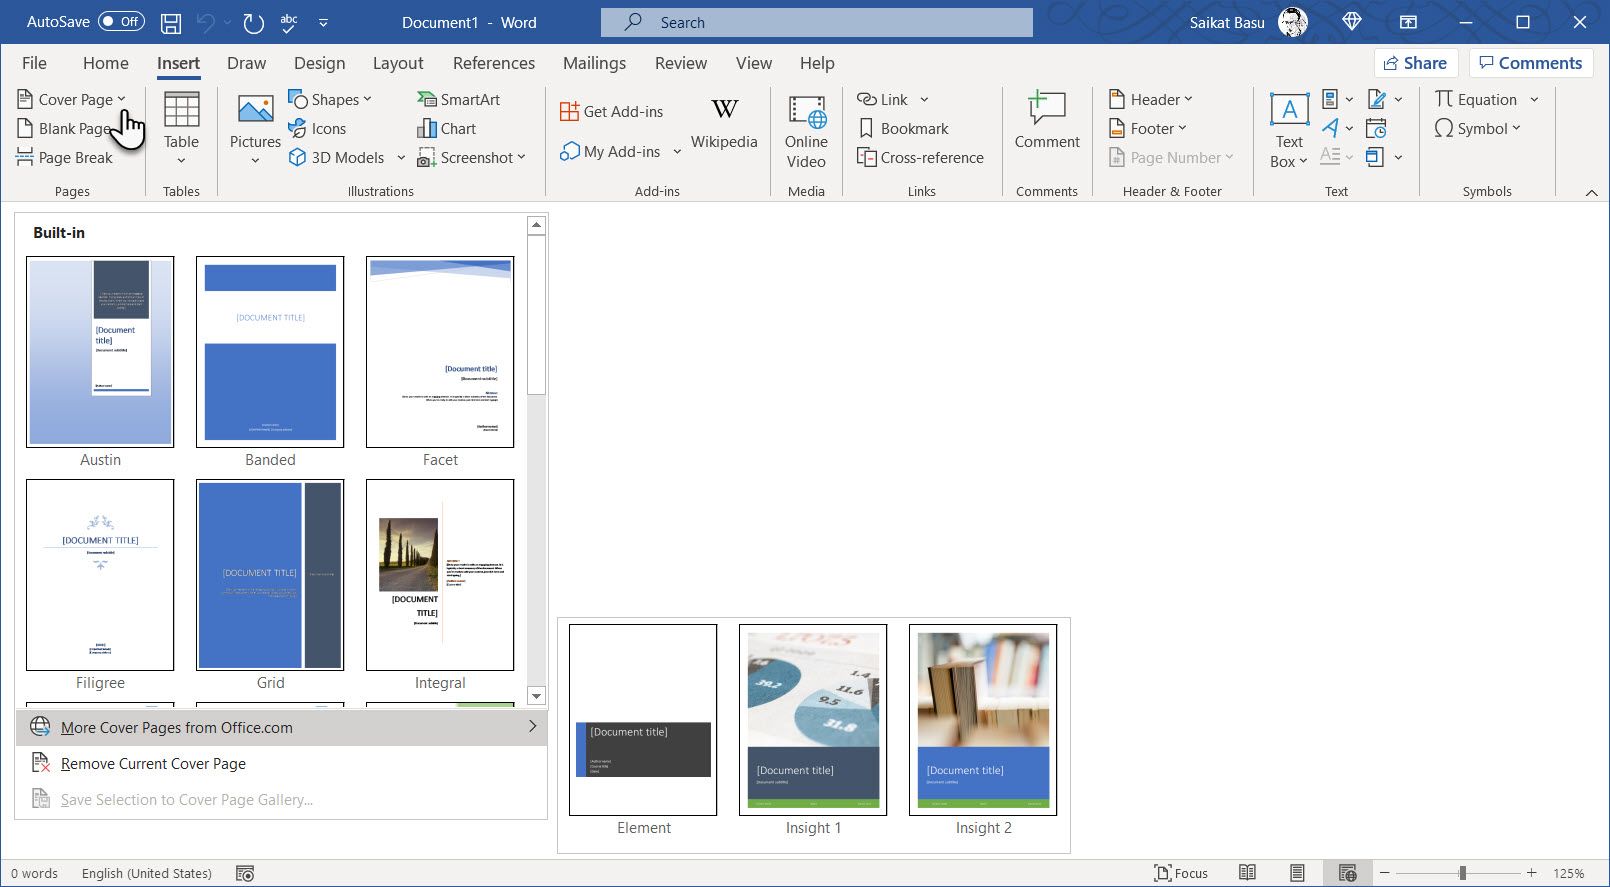Click the Share button

pyautogui.click(x=1415, y=63)
